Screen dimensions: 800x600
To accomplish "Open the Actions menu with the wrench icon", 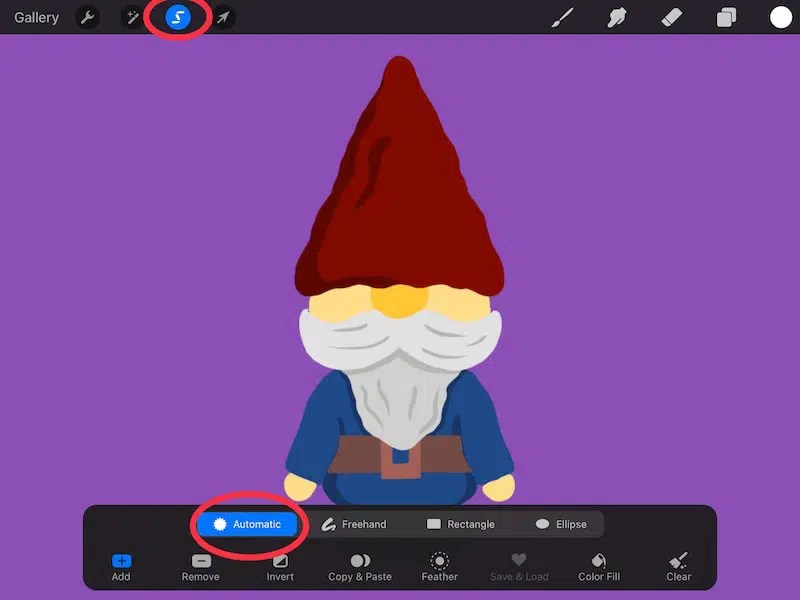I will coord(86,17).
